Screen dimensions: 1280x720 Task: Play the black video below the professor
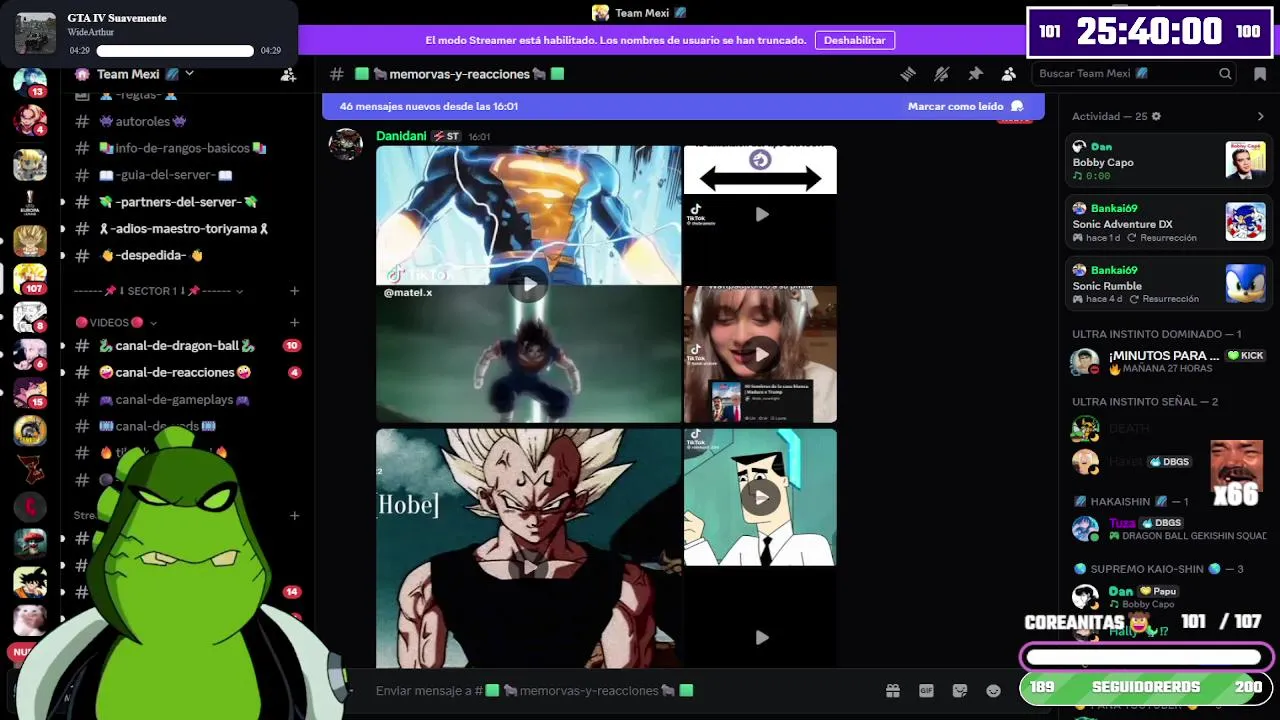pos(761,637)
